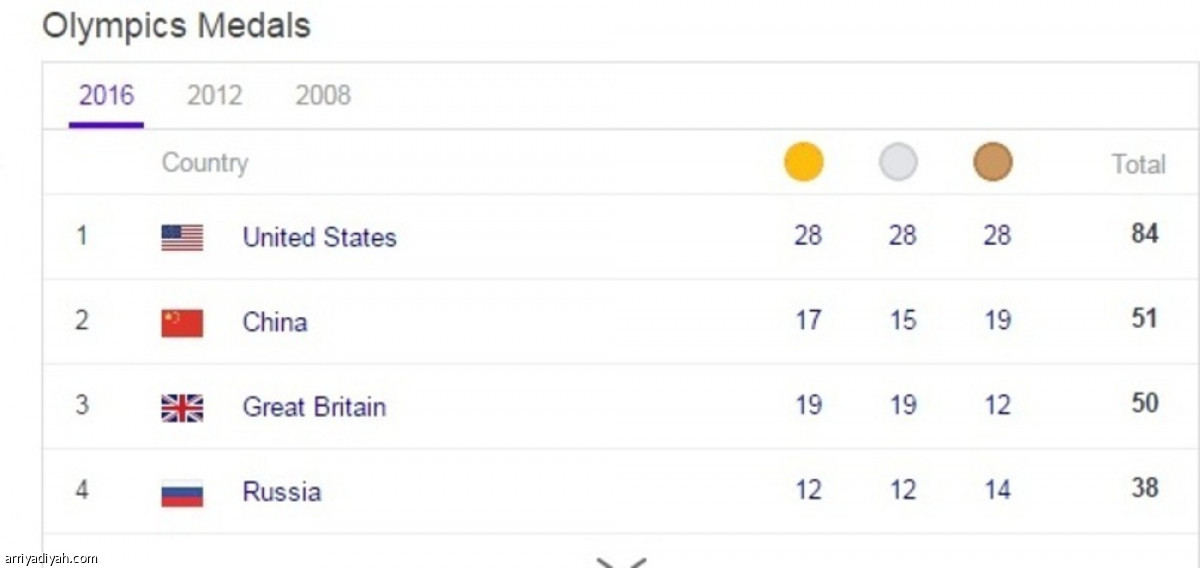Click the Great Britain flag icon

[182, 407]
